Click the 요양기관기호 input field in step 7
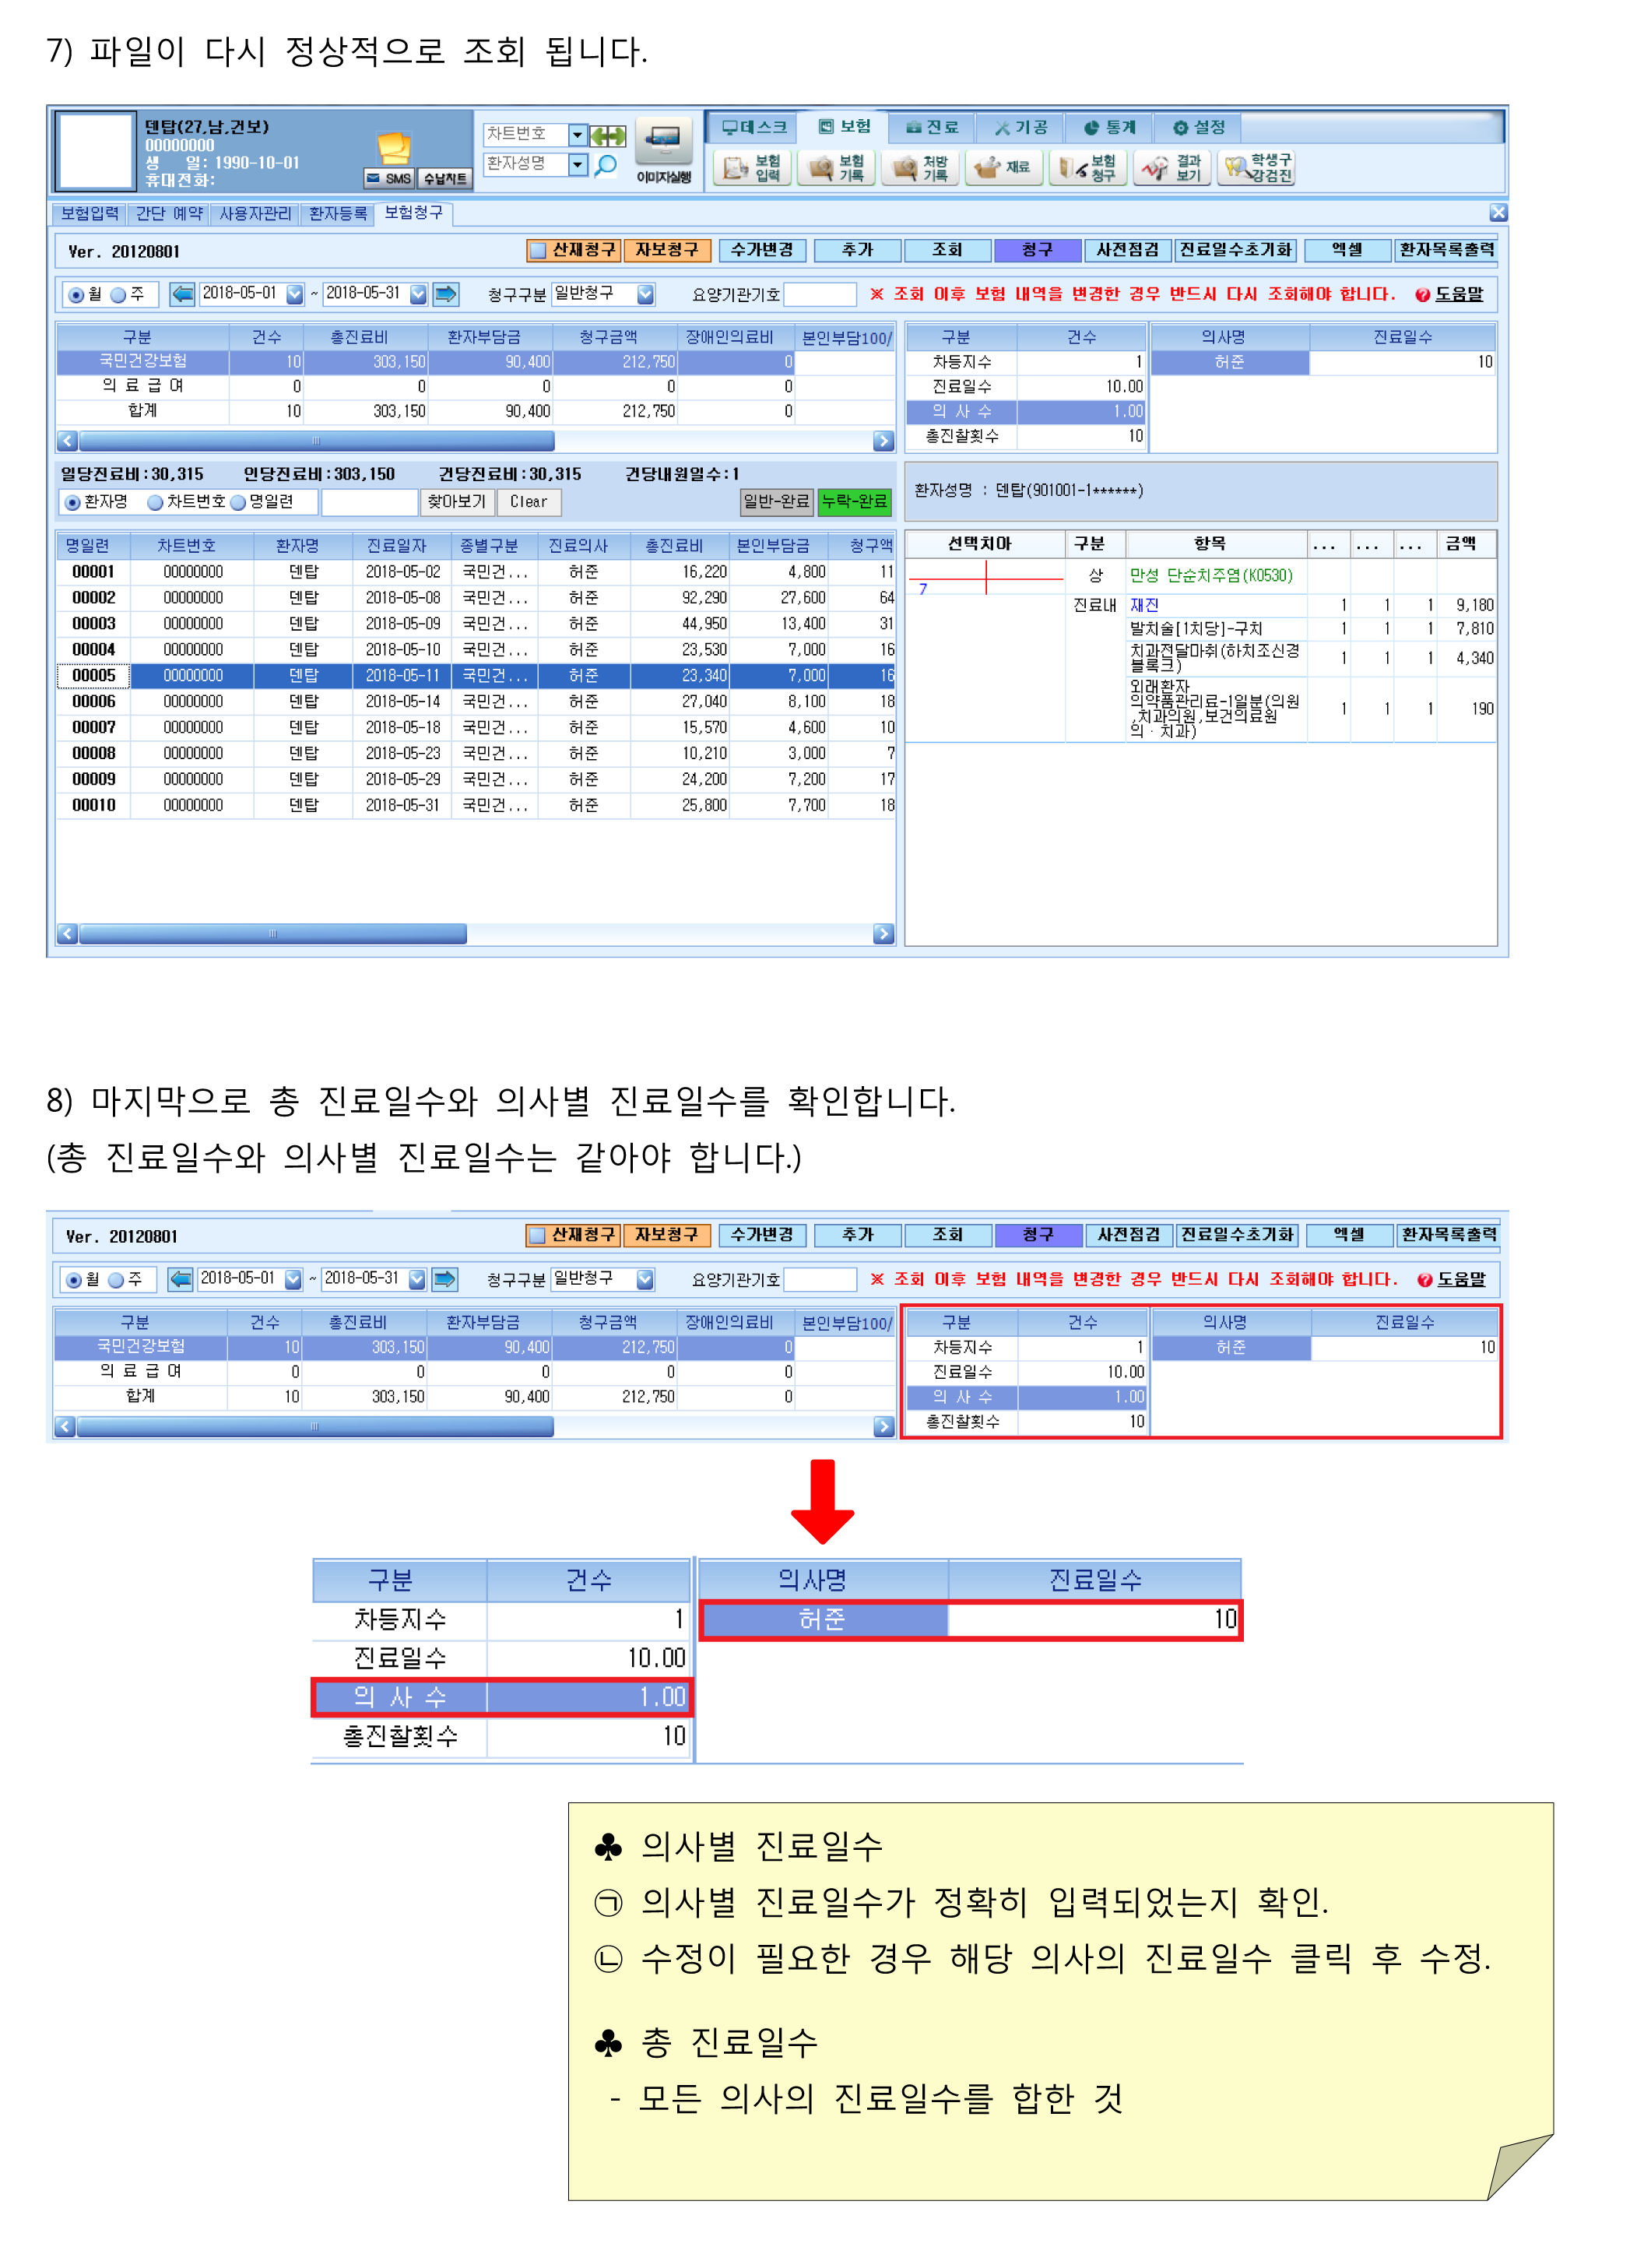1651x2268 pixels. (x=820, y=294)
